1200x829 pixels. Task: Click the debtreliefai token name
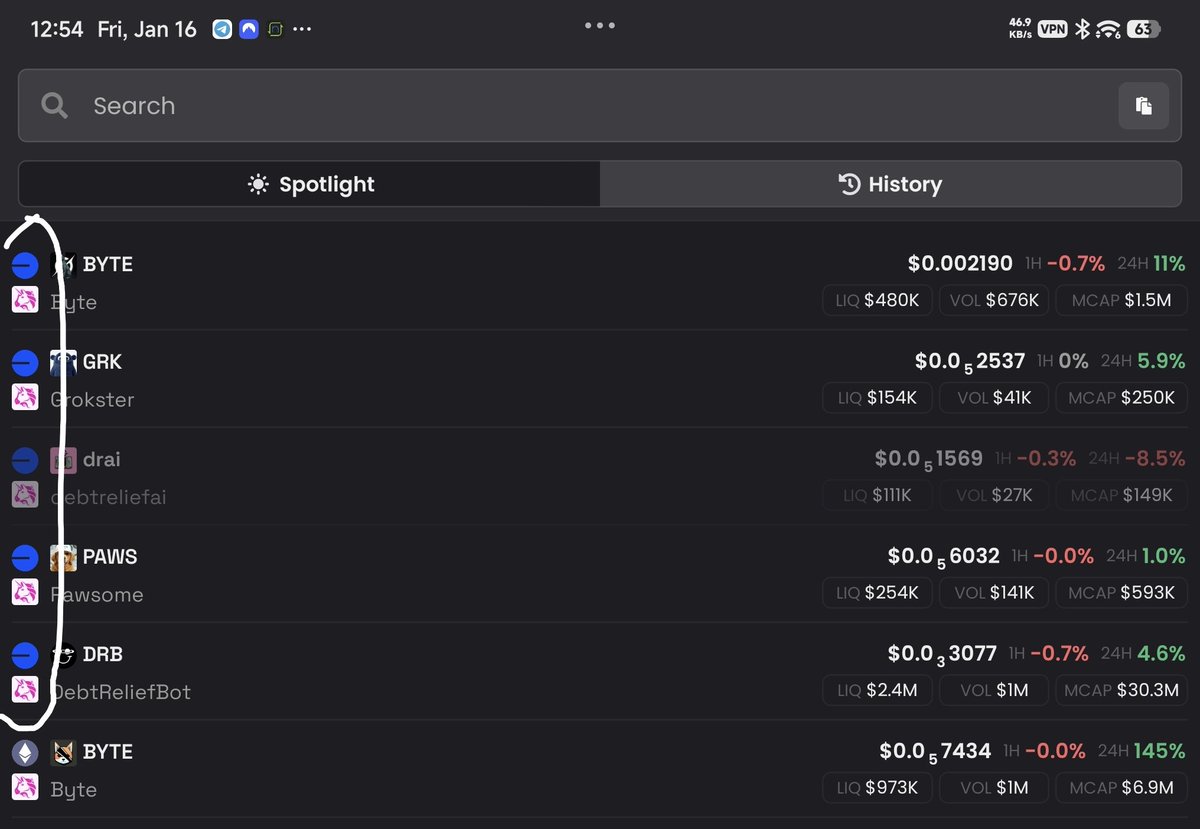pyautogui.click(x=109, y=497)
